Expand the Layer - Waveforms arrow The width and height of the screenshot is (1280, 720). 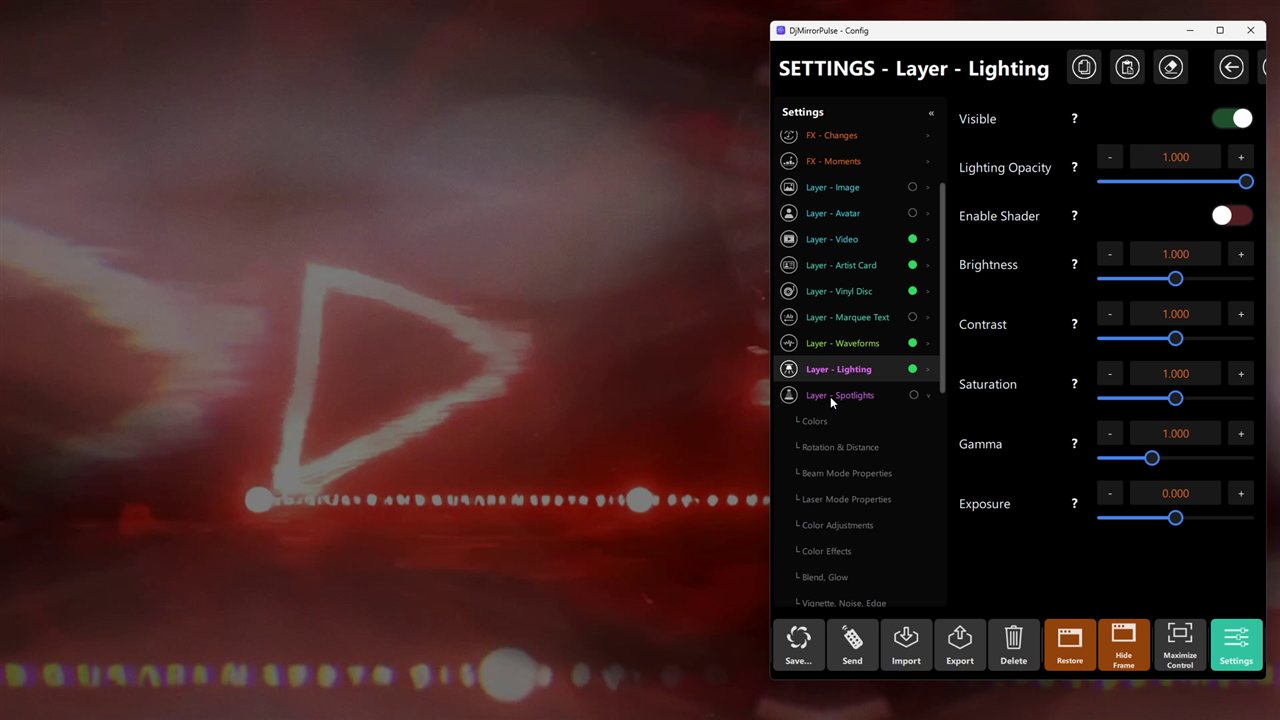[928, 343]
